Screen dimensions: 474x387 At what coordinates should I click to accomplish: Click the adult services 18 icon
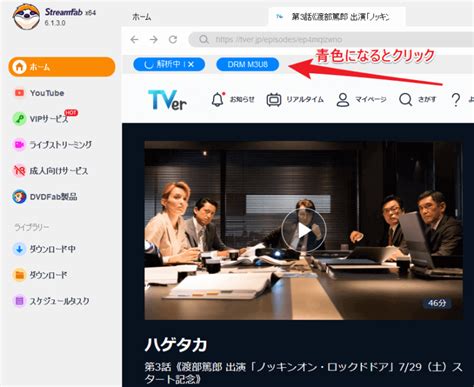tap(19, 171)
